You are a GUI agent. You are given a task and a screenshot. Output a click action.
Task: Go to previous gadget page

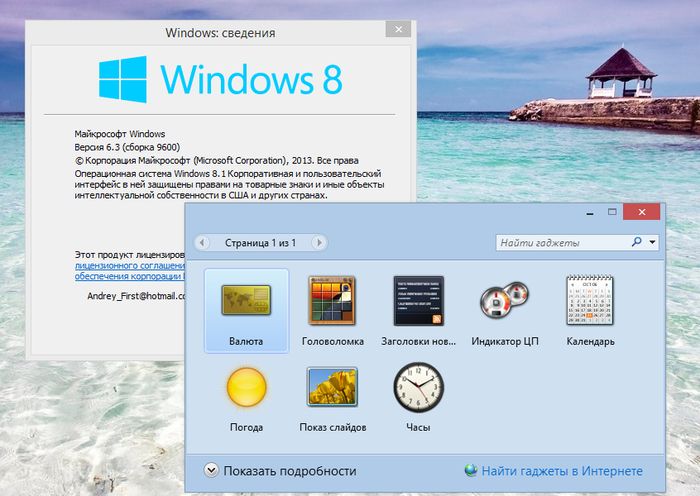[204, 242]
